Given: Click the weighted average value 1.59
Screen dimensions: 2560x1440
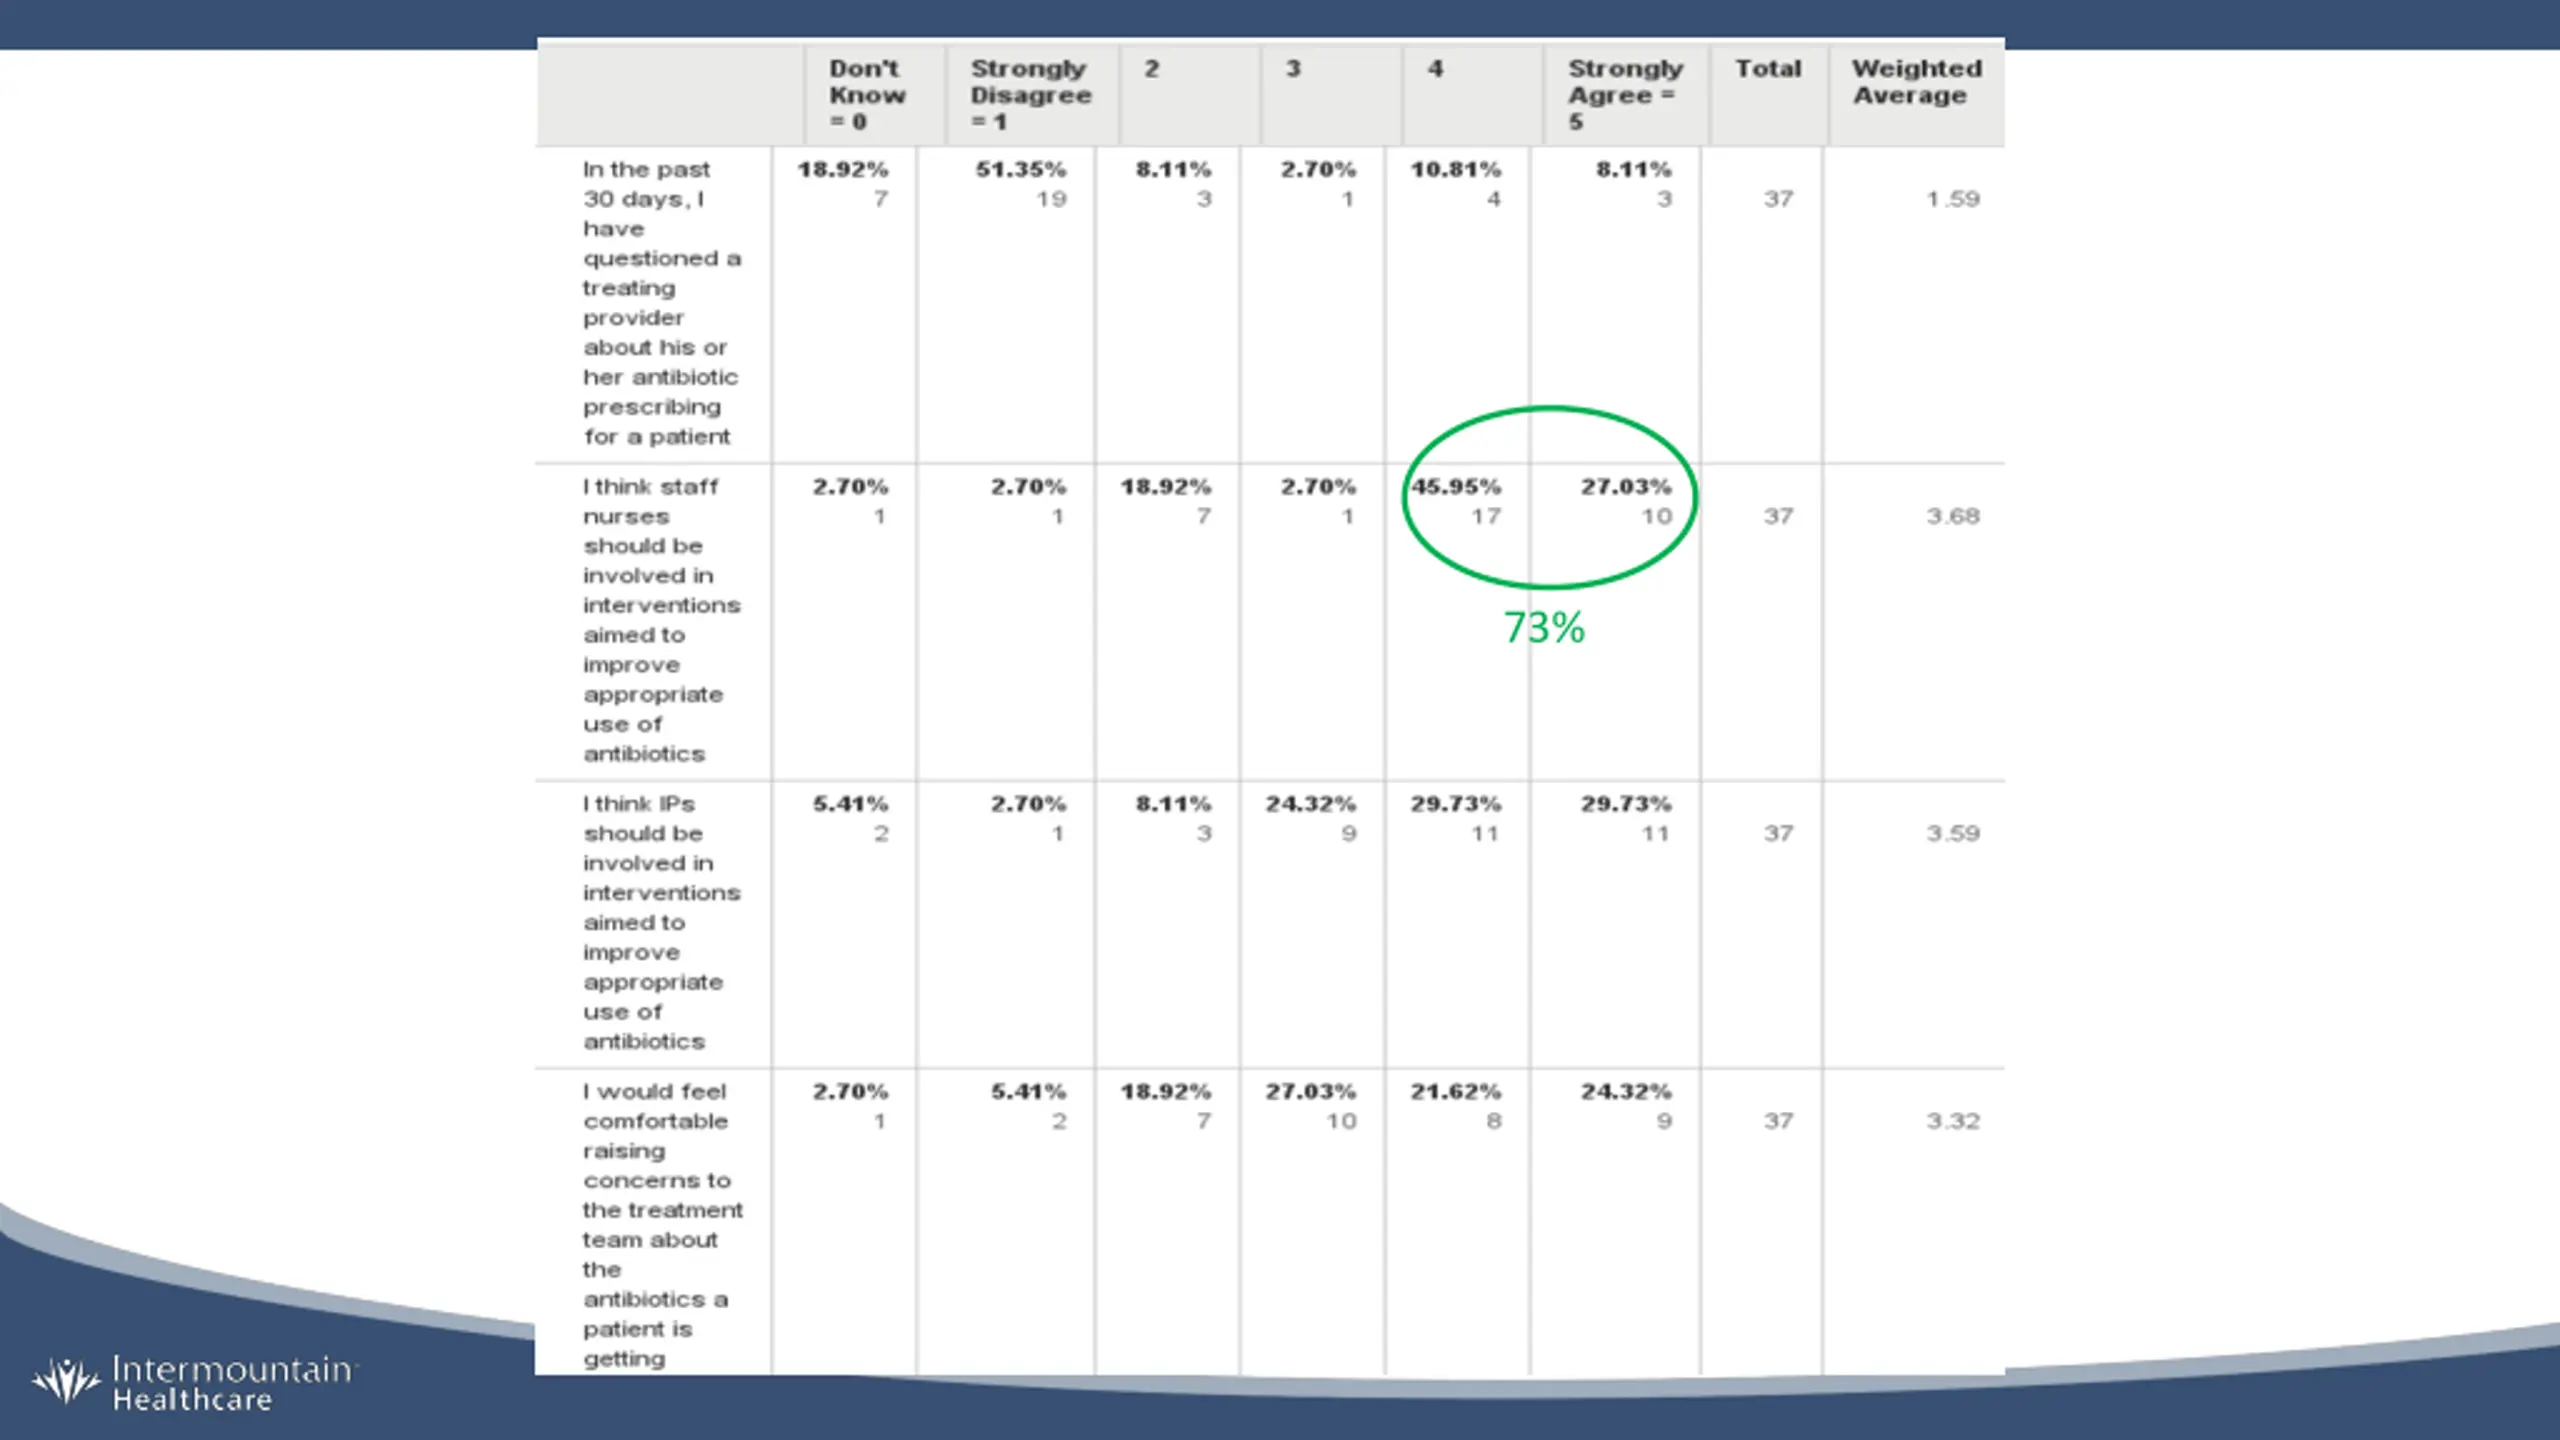Looking at the screenshot, I should (x=1953, y=199).
